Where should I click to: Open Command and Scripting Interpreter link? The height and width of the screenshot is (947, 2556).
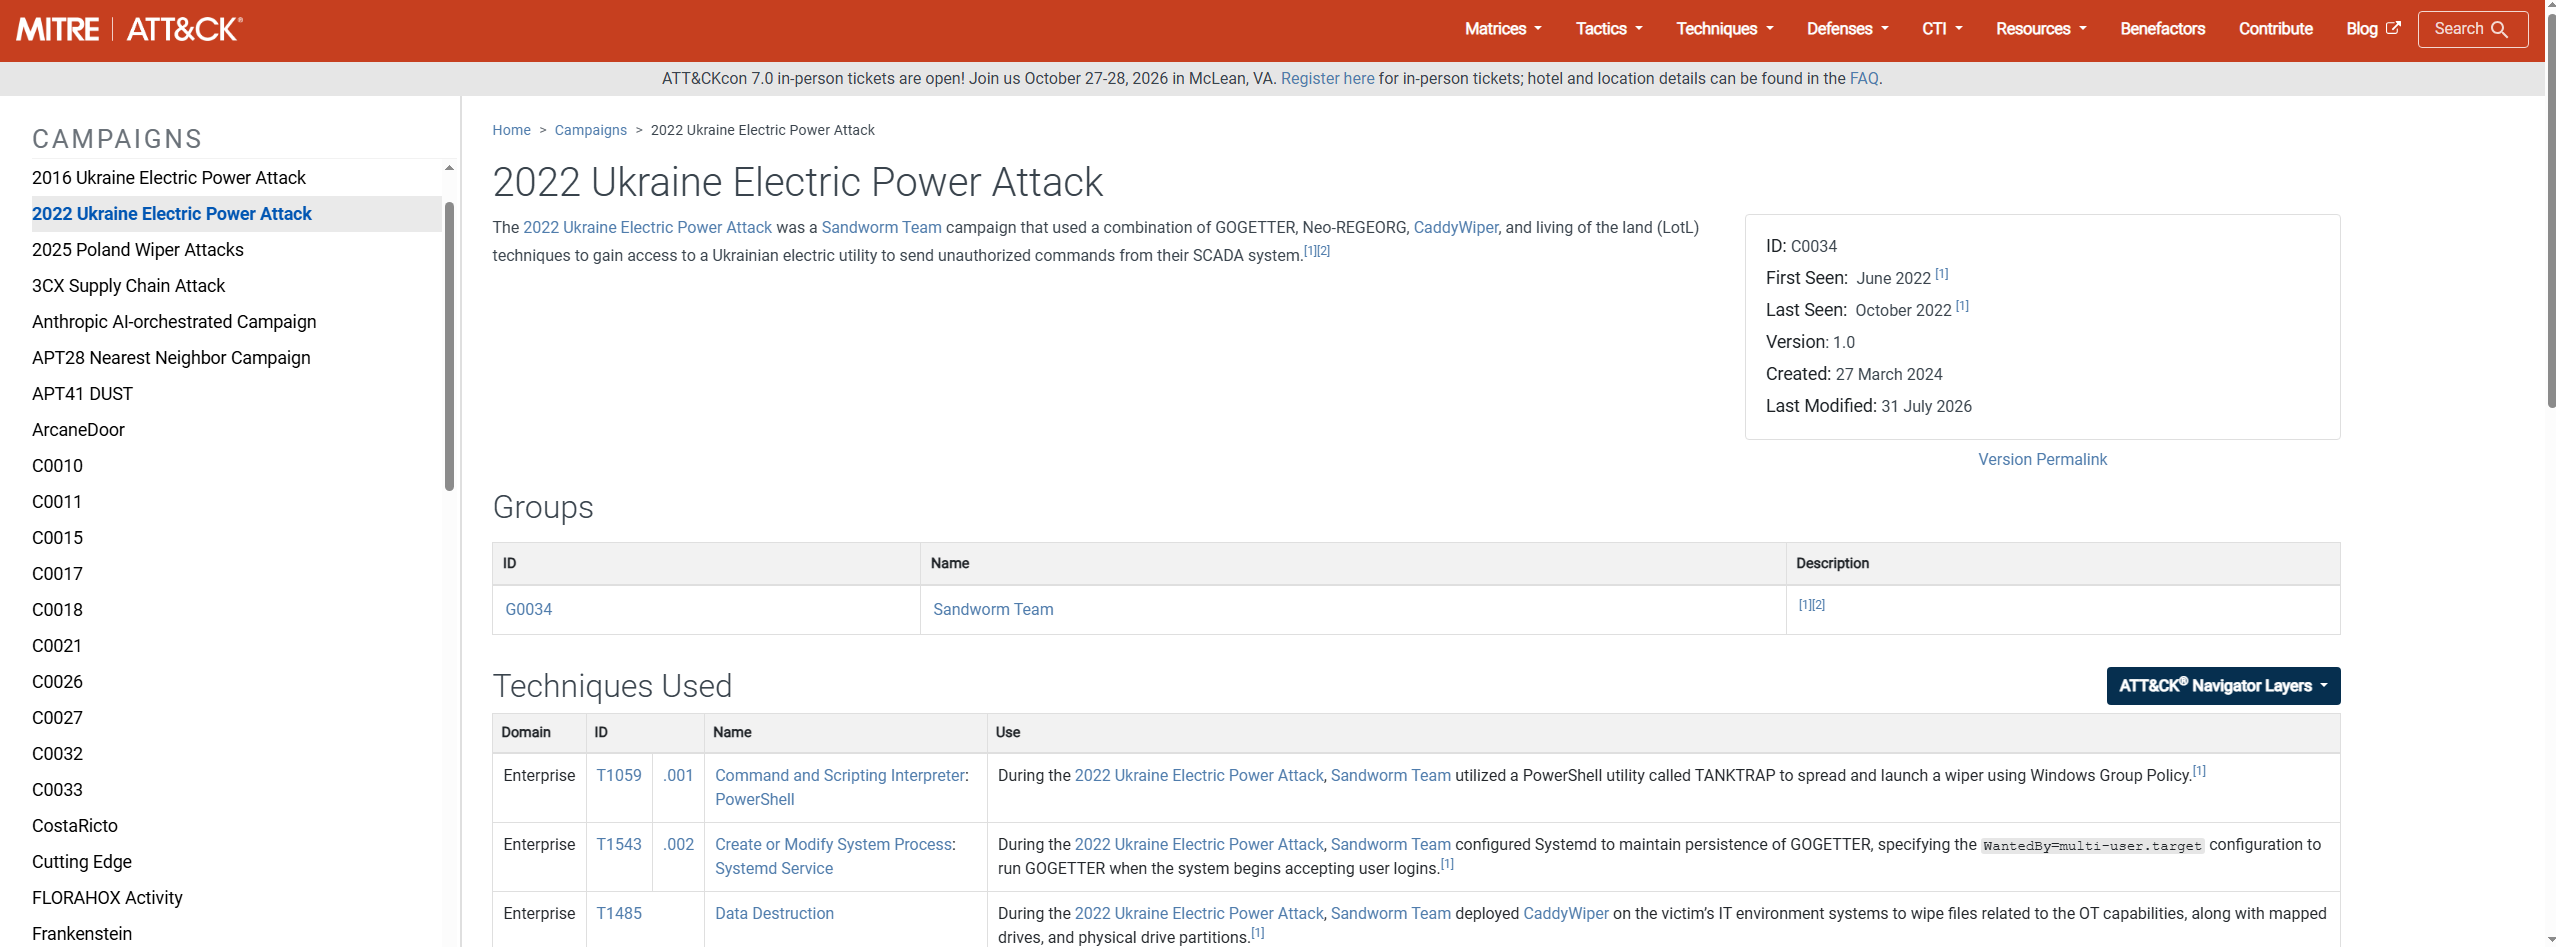coord(840,776)
